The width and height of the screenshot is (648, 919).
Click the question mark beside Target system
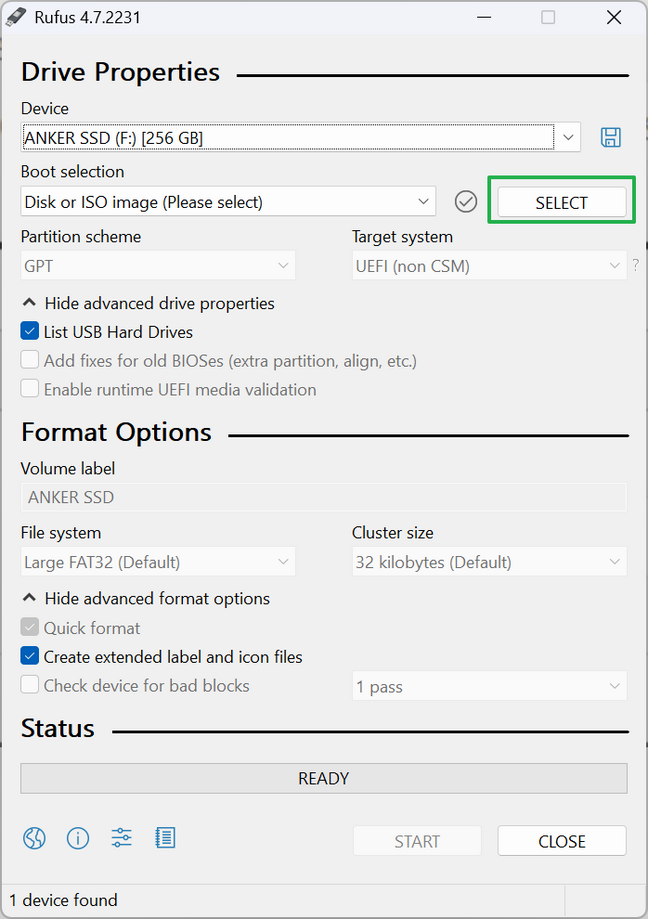pyautogui.click(x=638, y=266)
